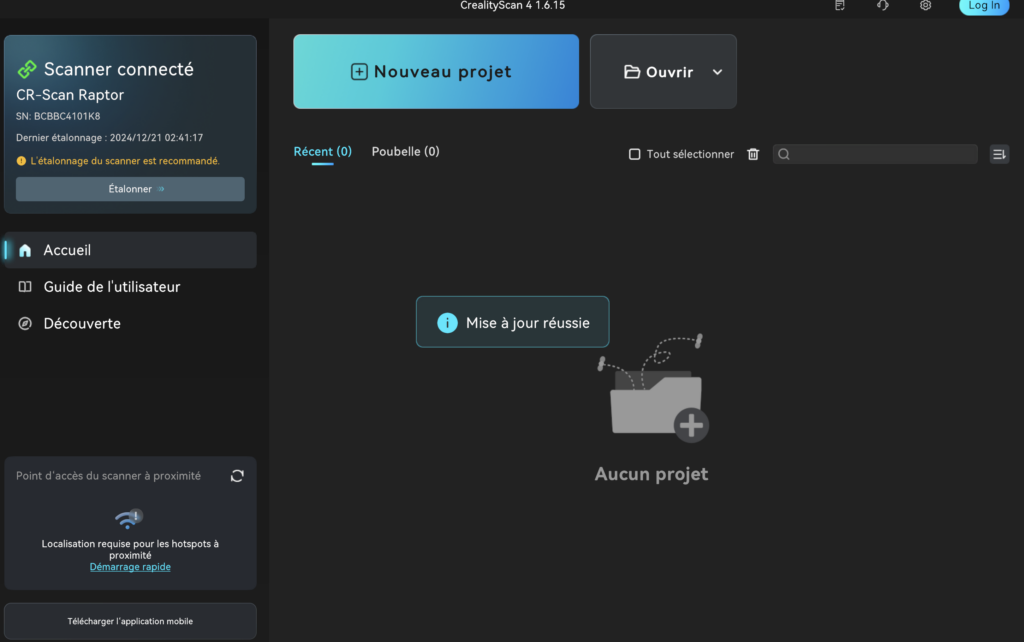Click the home icon next to Accueil
This screenshot has width=1024, height=642.
[x=25, y=250]
